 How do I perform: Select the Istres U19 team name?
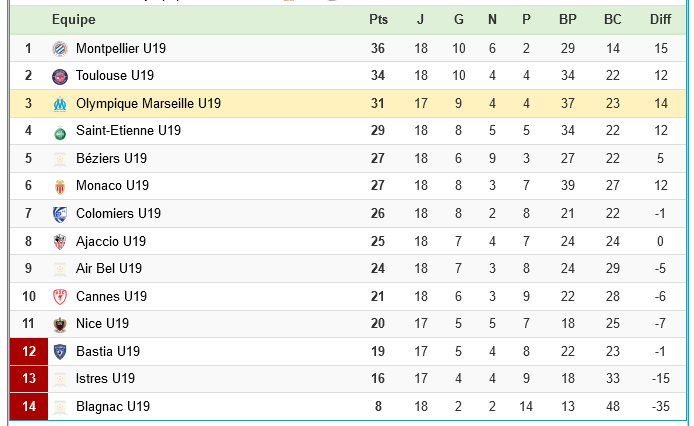coord(105,379)
